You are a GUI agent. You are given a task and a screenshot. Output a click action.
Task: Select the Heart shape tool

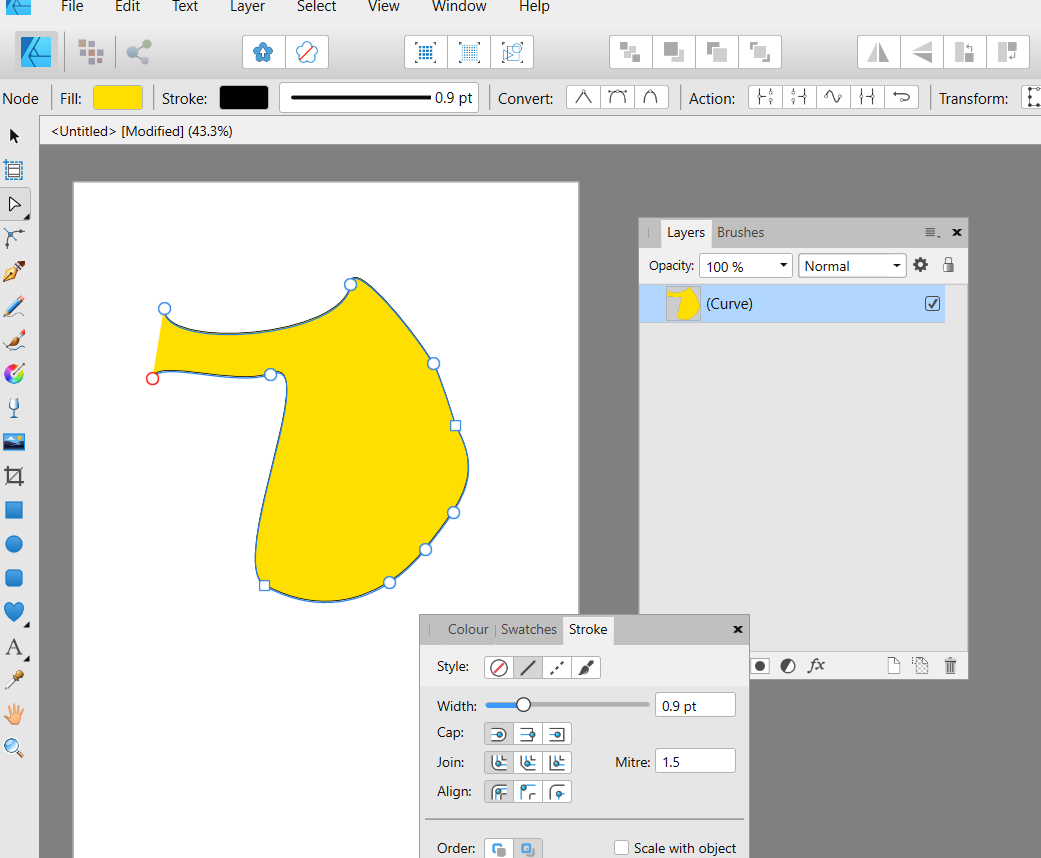(x=14, y=612)
